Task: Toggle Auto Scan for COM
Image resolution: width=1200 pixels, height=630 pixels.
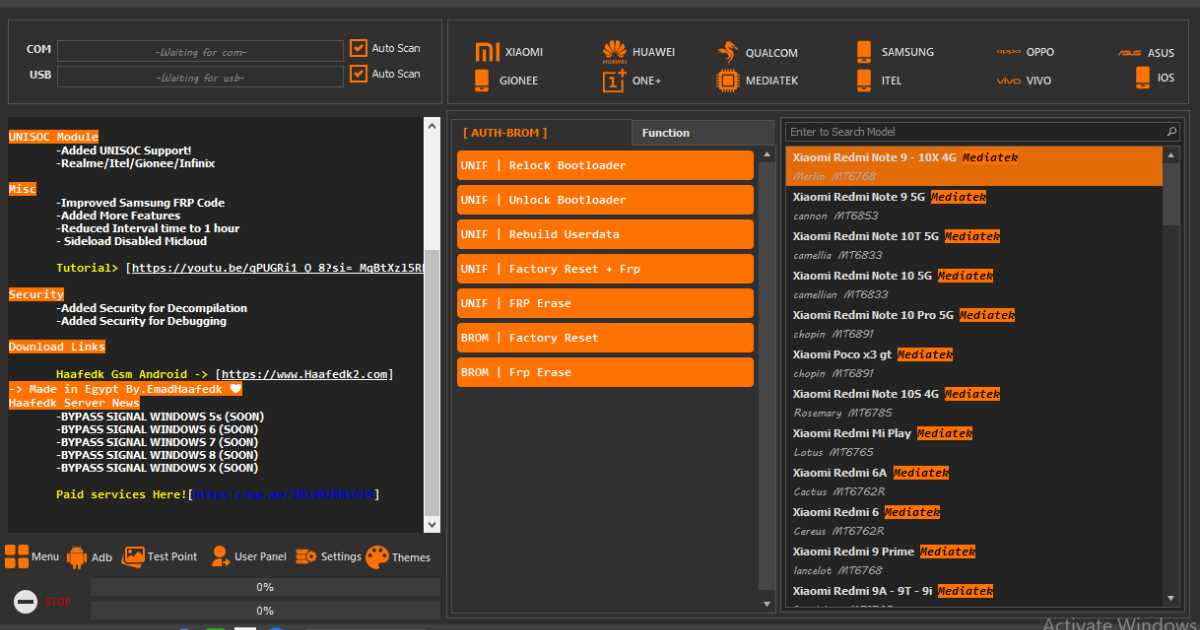Action: [359, 48]
